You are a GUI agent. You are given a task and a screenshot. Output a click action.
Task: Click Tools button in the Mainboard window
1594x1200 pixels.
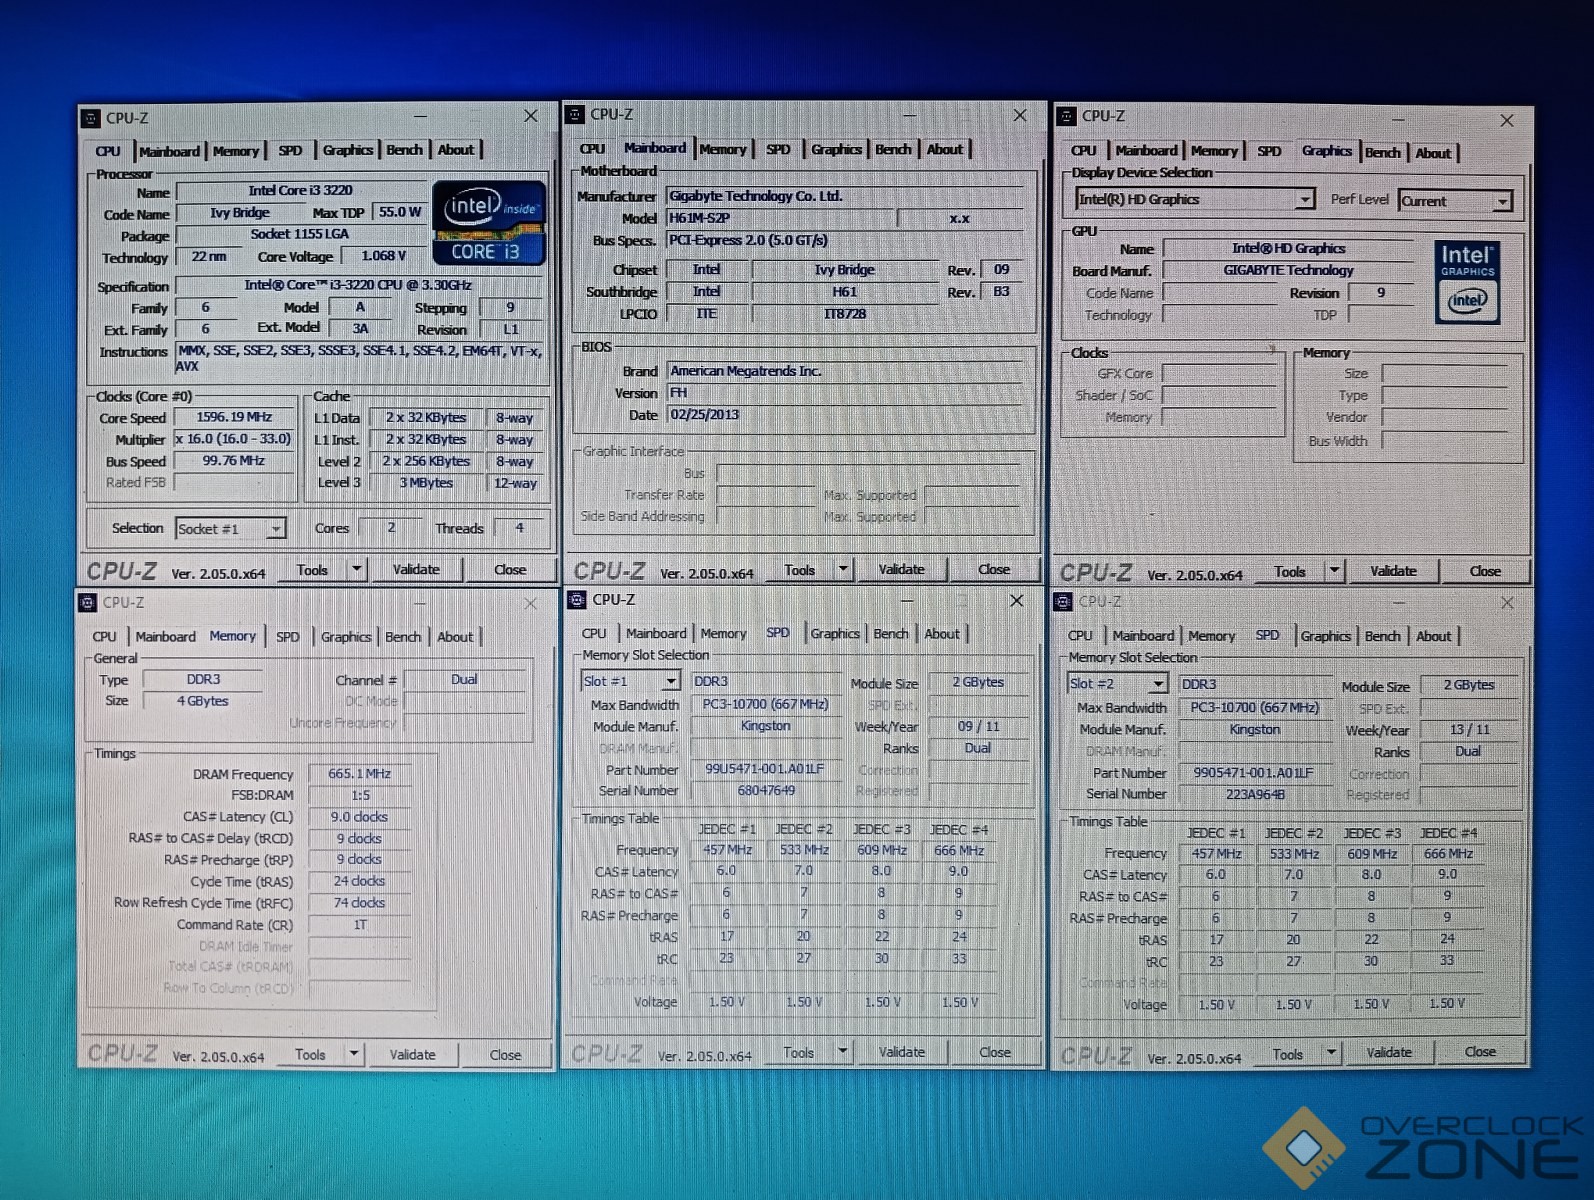tap(799, 569)
